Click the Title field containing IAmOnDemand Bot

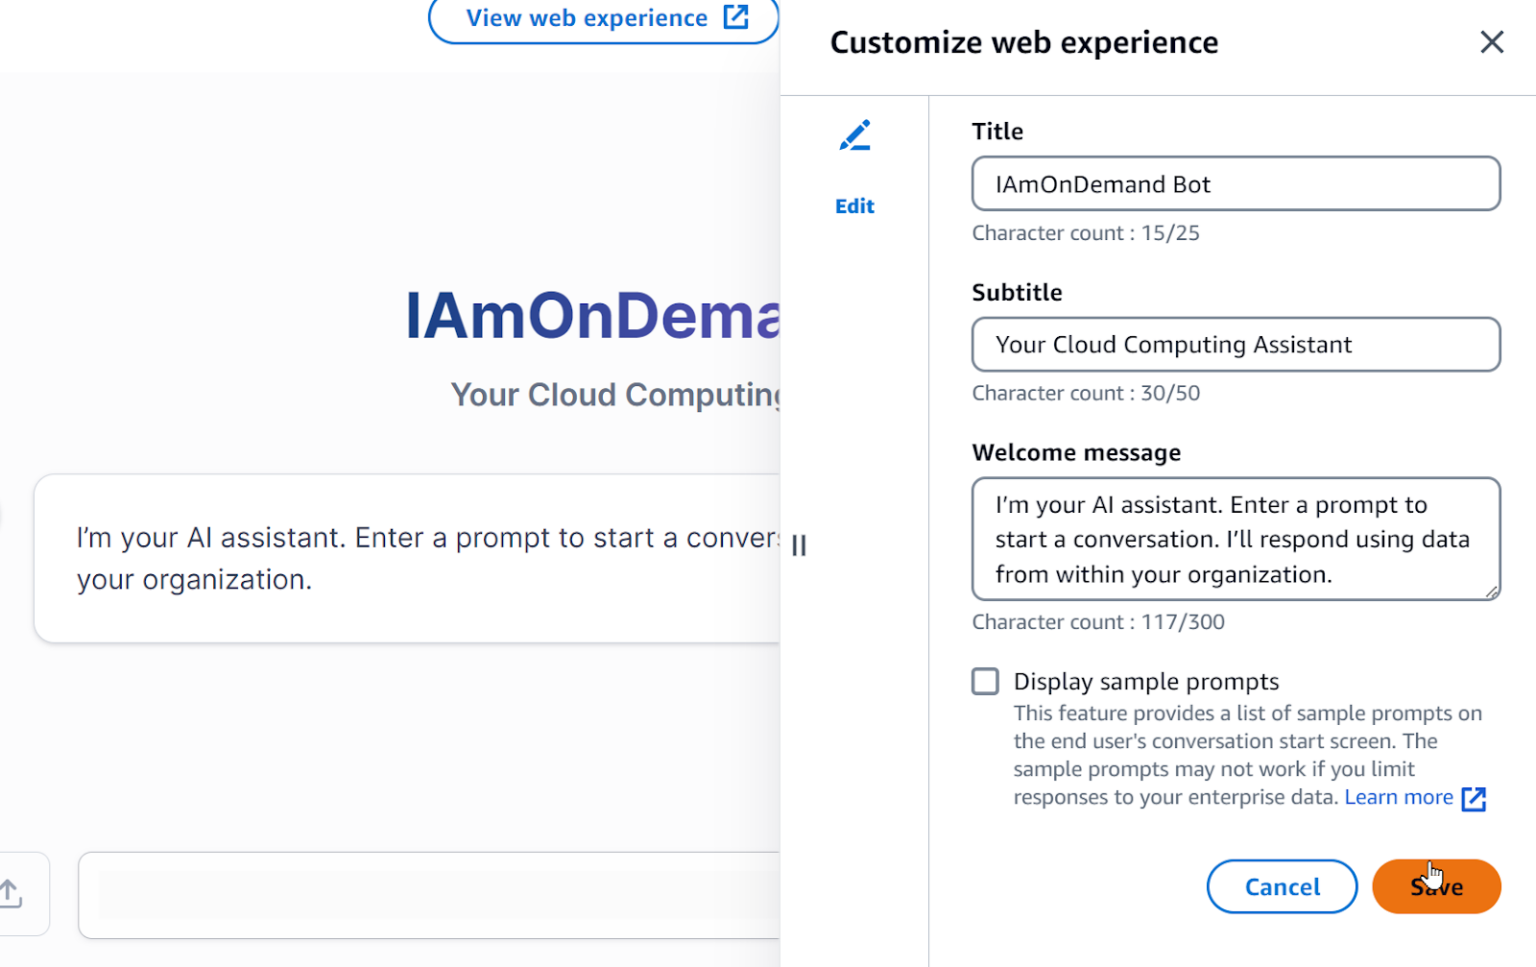[x=1235, y=184]
